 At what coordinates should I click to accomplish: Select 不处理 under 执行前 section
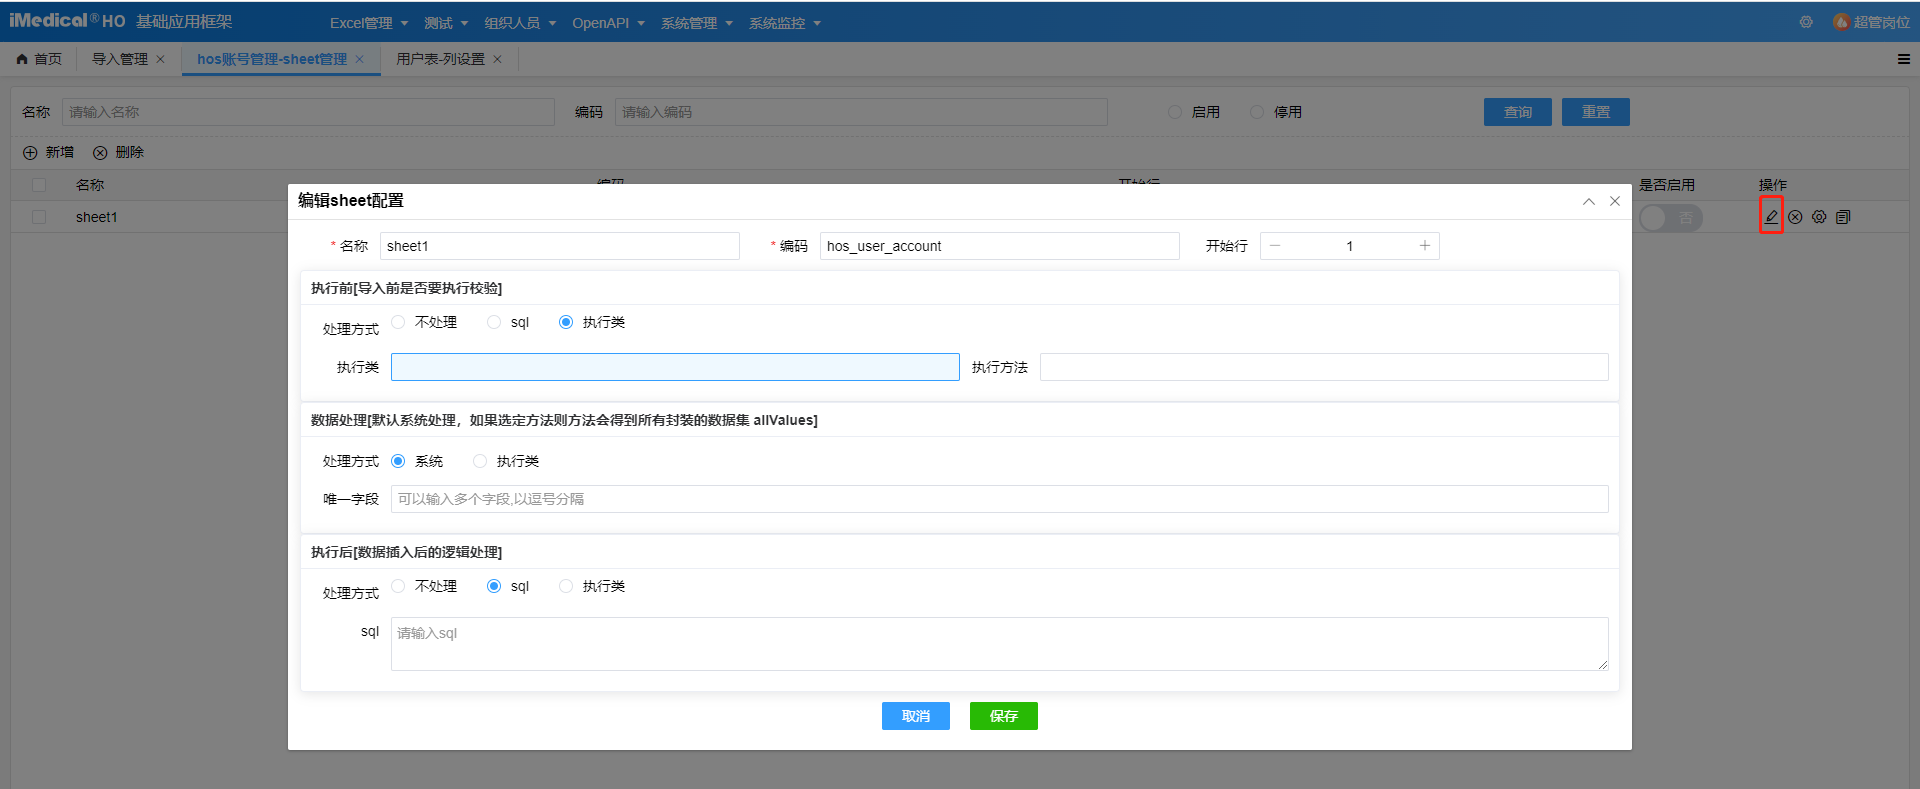[x=398, y=322]
